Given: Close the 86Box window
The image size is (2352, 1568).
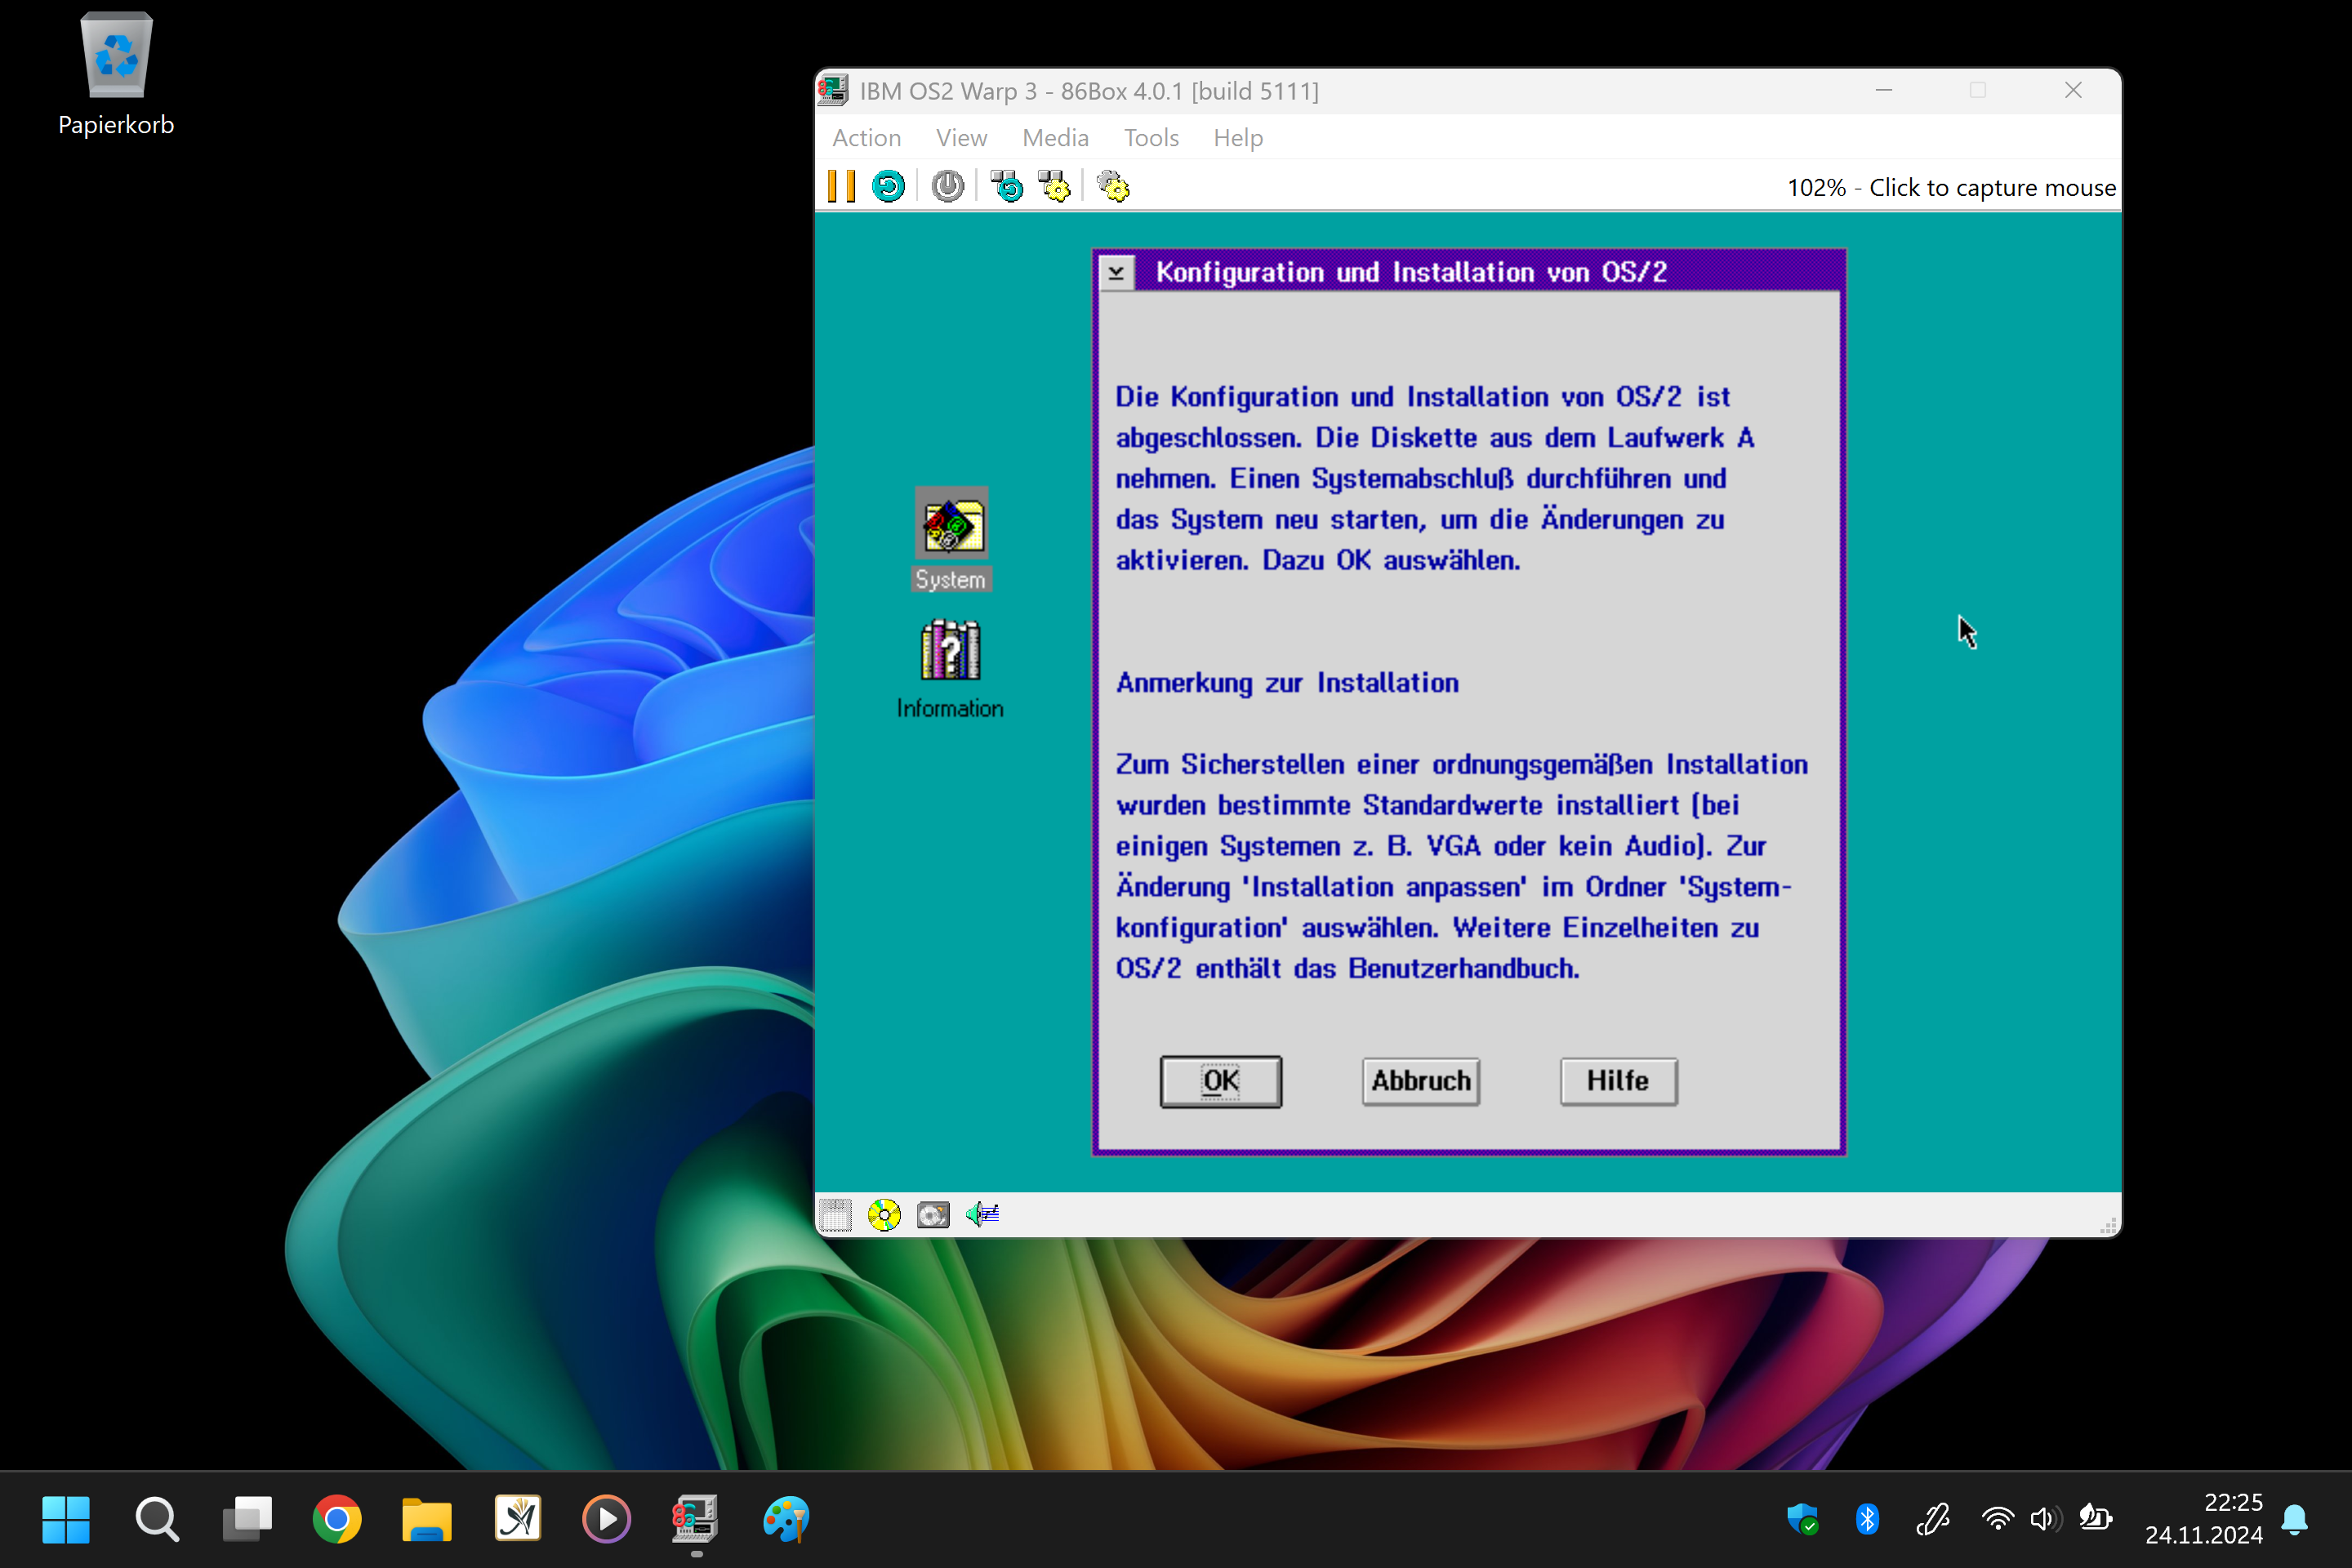Looking at the screenshot, I should (2073, 91).
